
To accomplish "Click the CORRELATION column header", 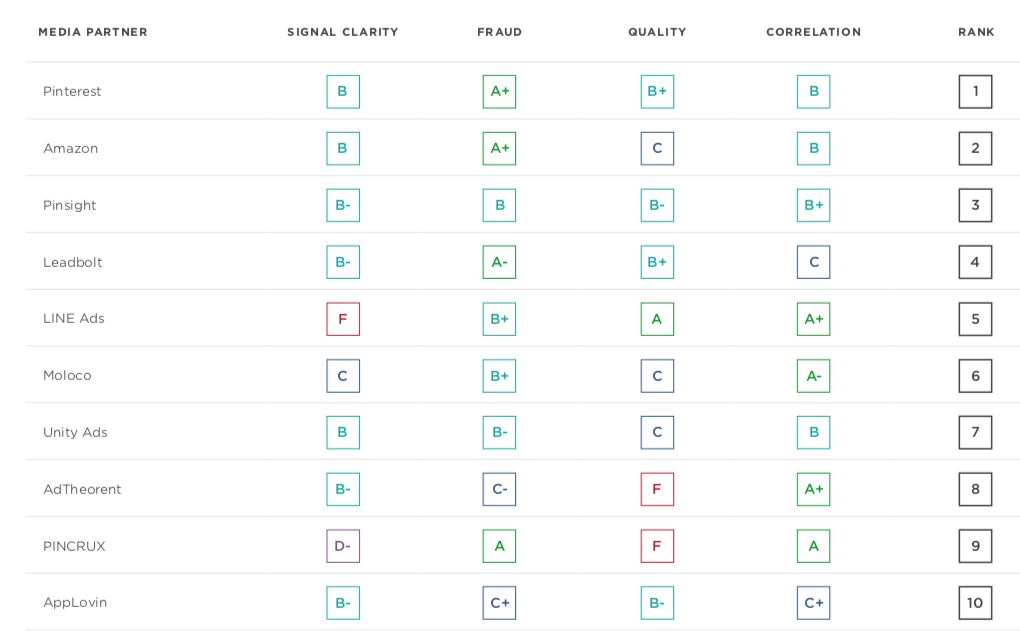I will click(814, 32).
